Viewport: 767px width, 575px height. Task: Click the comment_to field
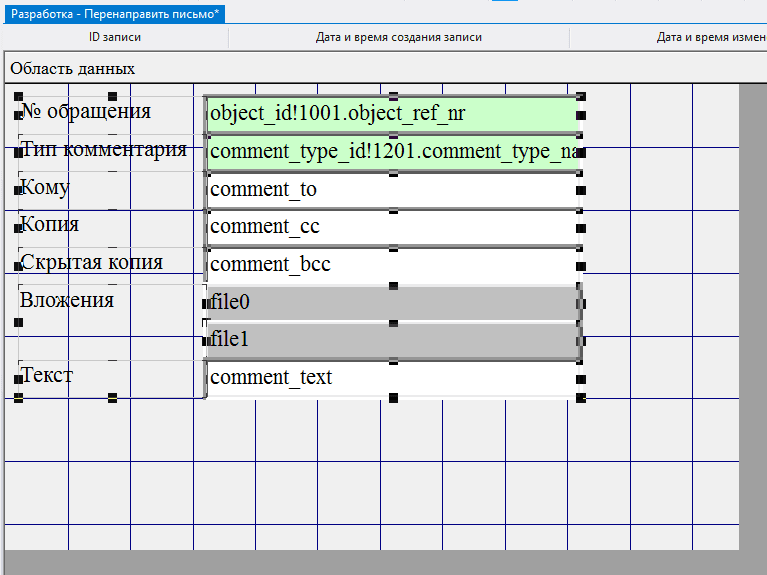point(392,189)
